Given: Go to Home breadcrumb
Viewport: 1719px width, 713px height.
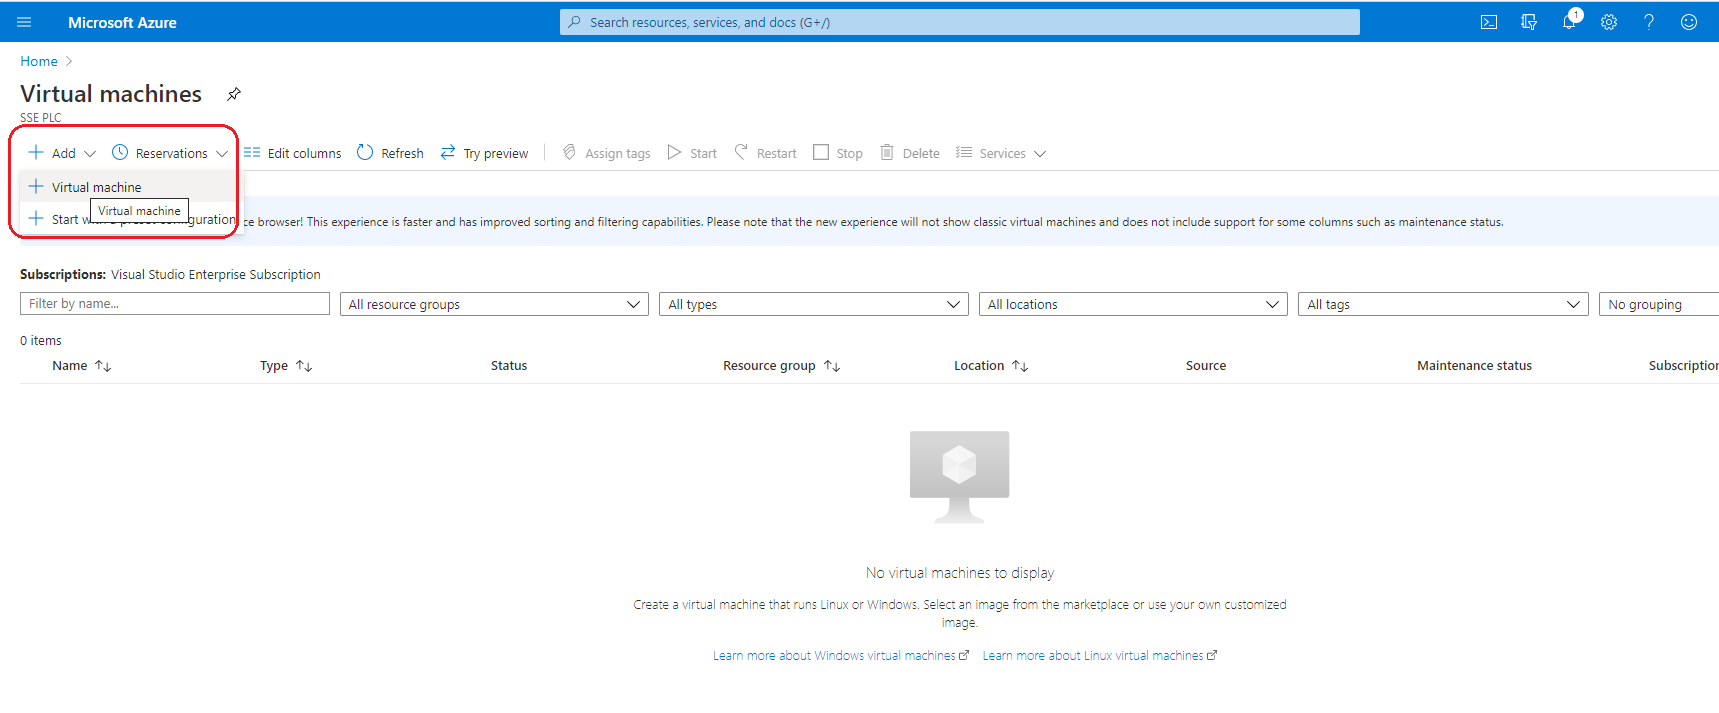Looking at the screenshot, I should (x=39, y=61).
